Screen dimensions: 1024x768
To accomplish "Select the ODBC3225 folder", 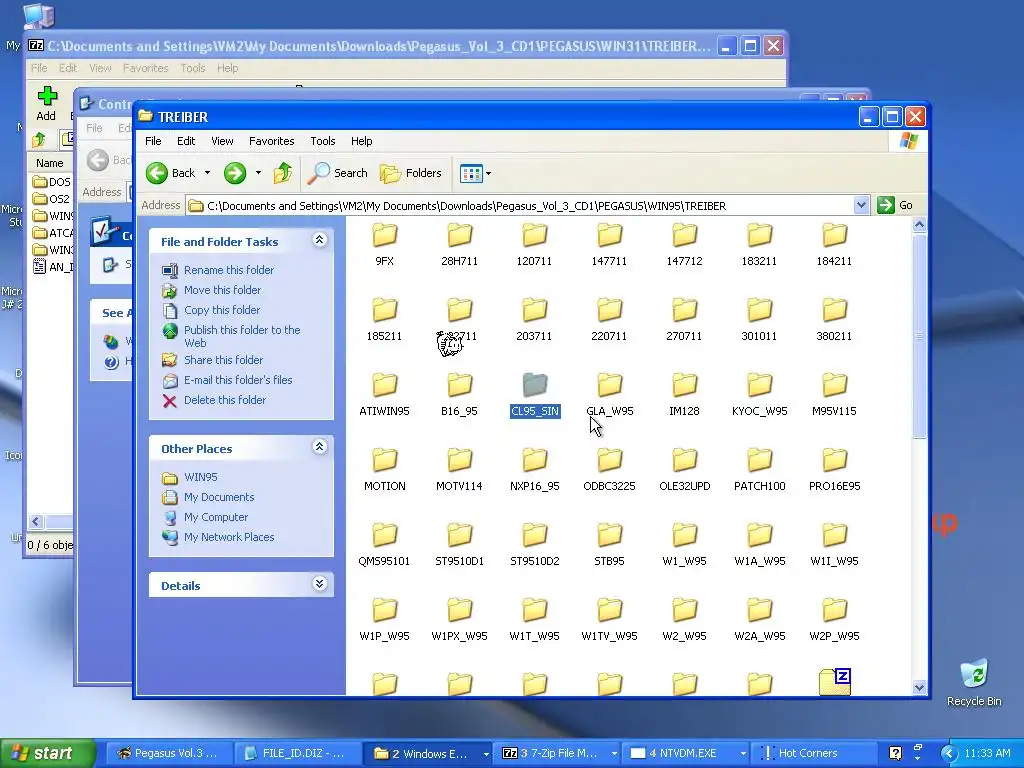I will point(609,469).
